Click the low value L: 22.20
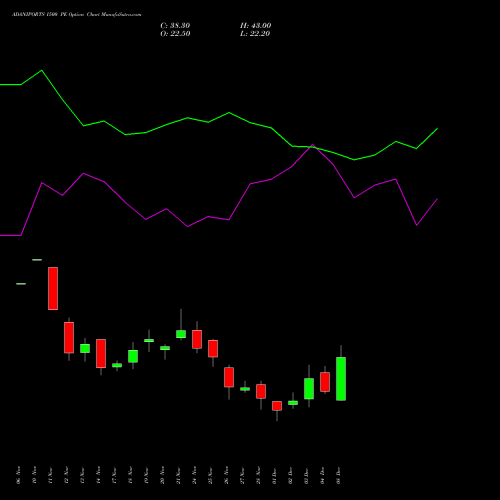 [x=255, y=34]
